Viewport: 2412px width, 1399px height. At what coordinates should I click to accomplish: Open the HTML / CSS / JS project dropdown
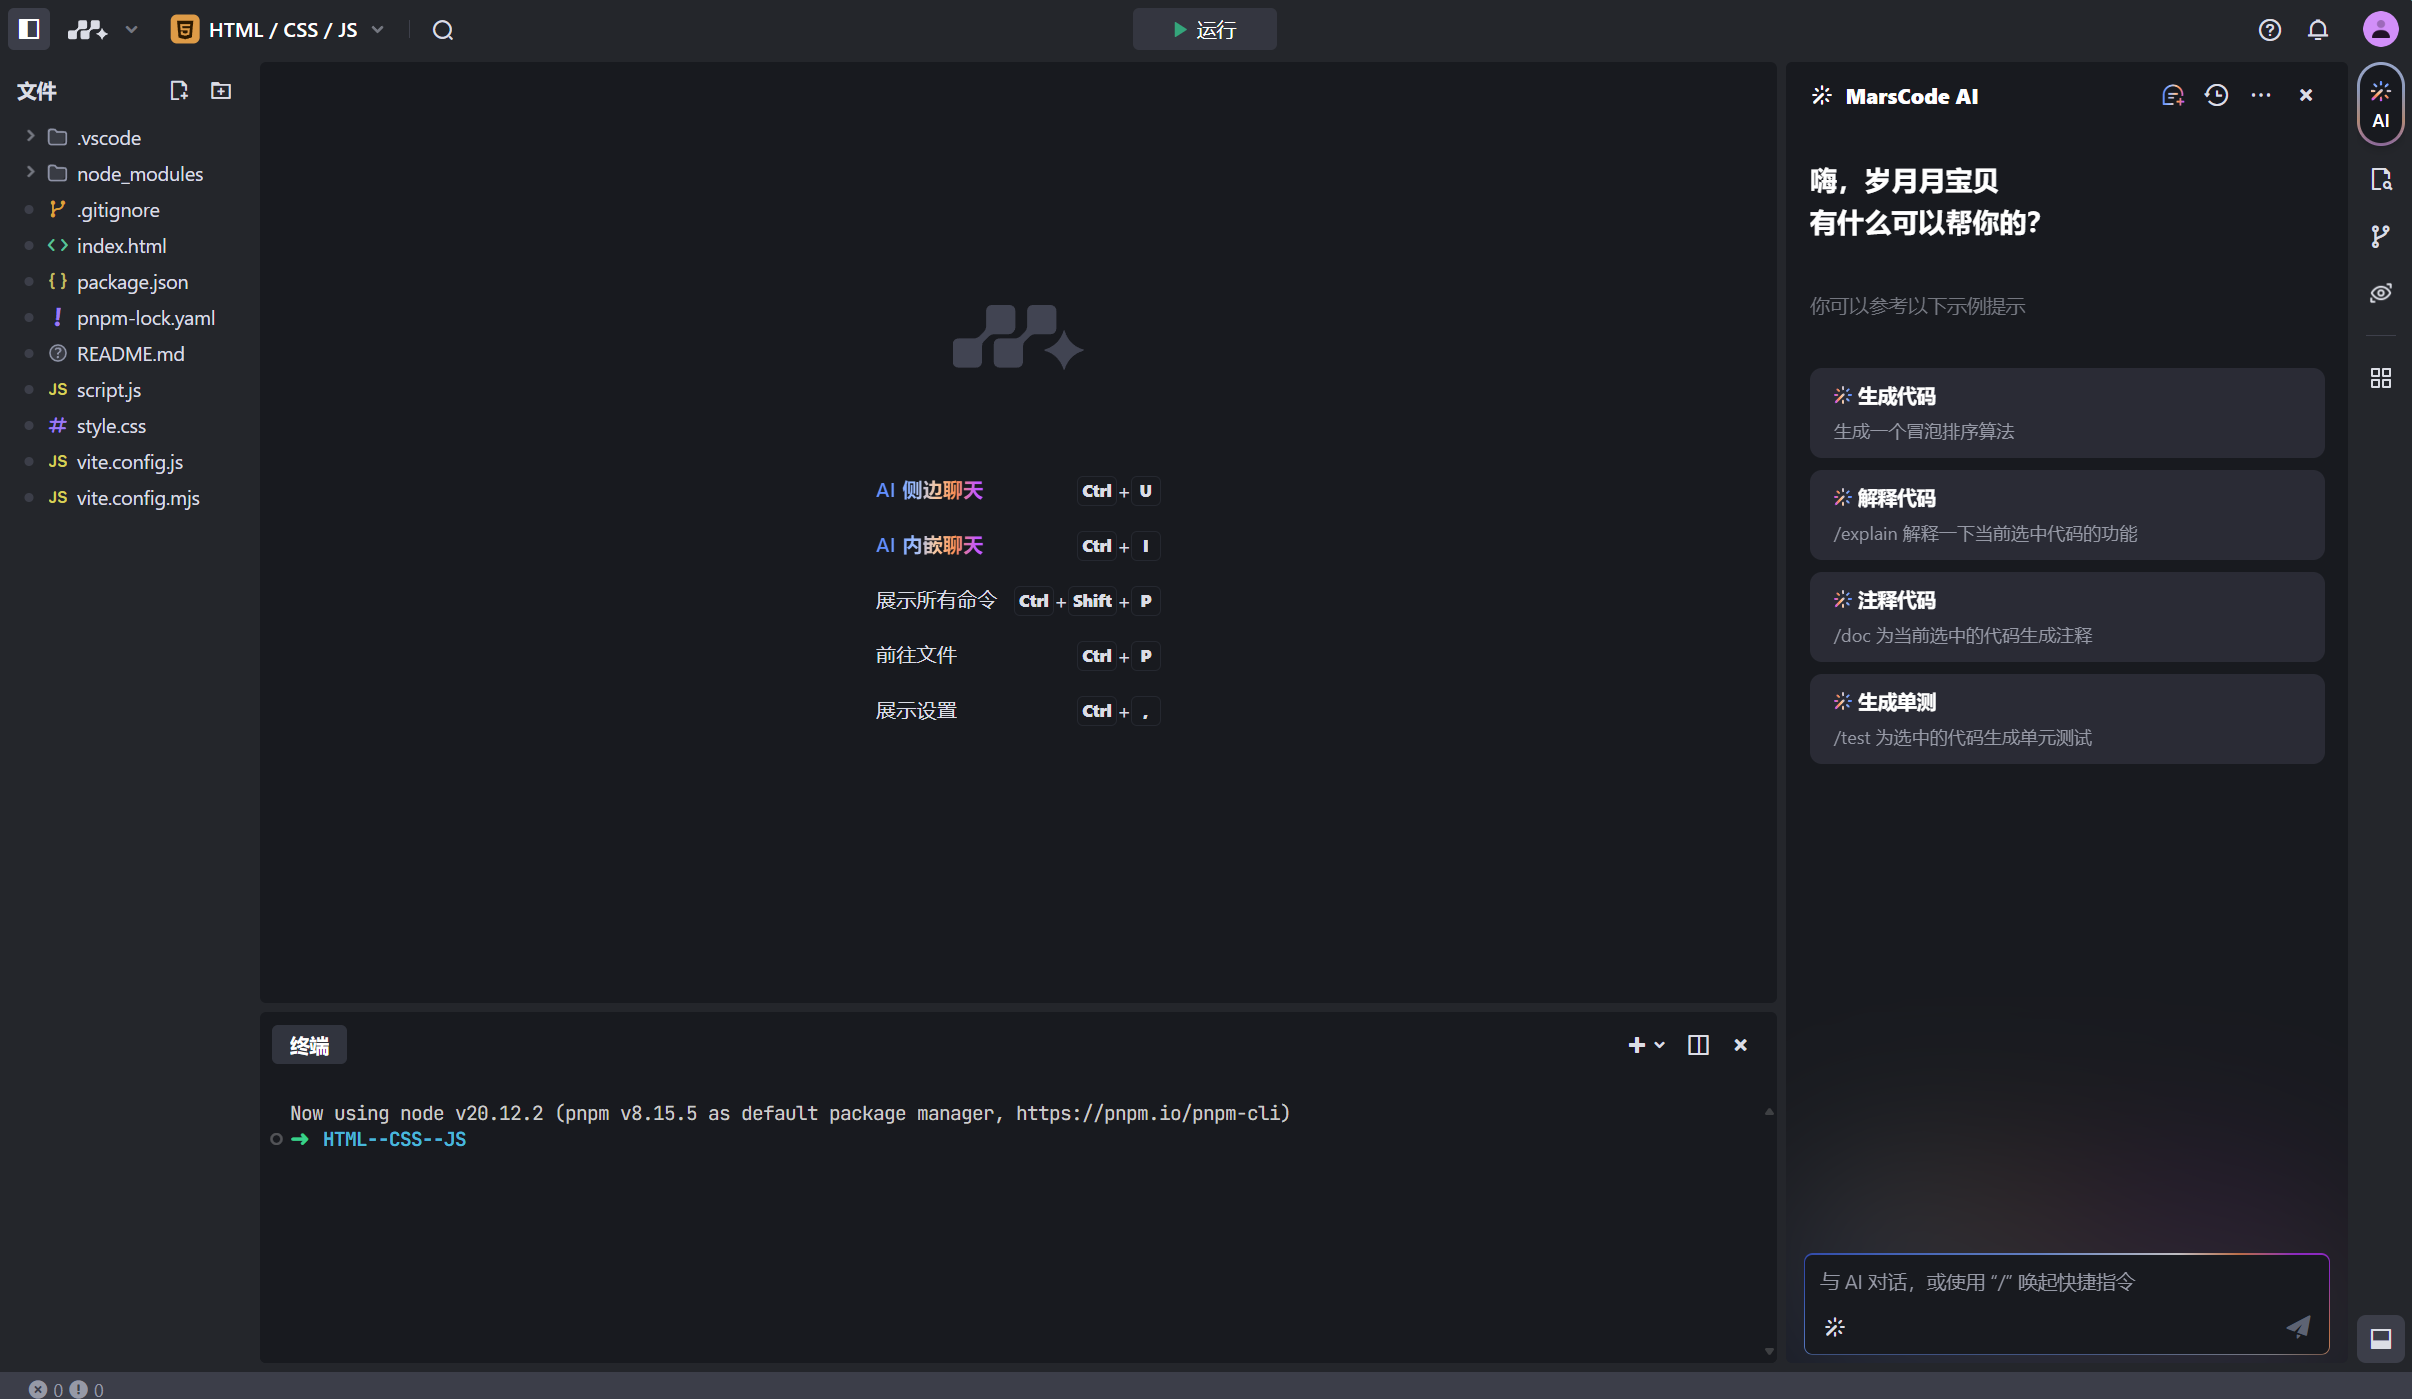278,30
